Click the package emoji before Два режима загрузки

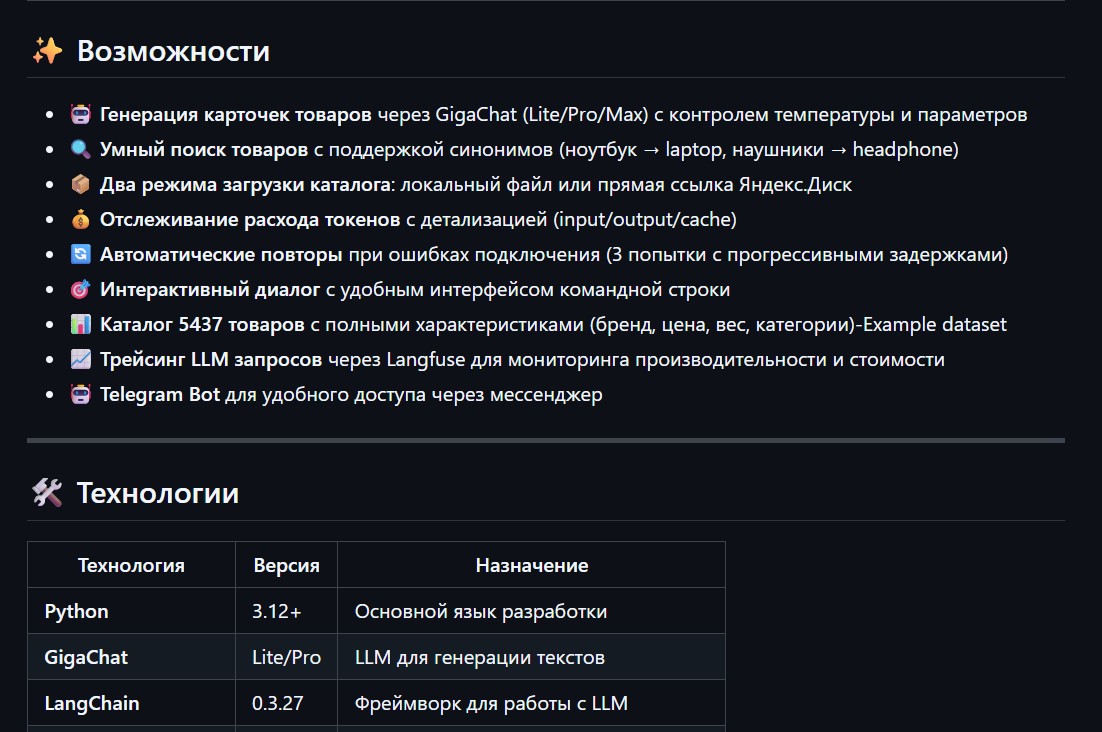(81, 185)
